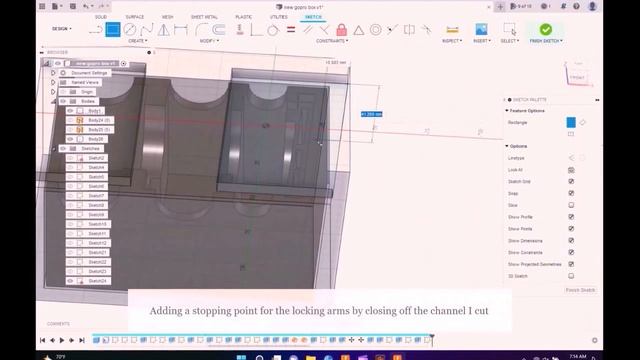This screenshot has width=640, height=360.
Task: Select the Spline sketch tool
Action: coord(147,29)
